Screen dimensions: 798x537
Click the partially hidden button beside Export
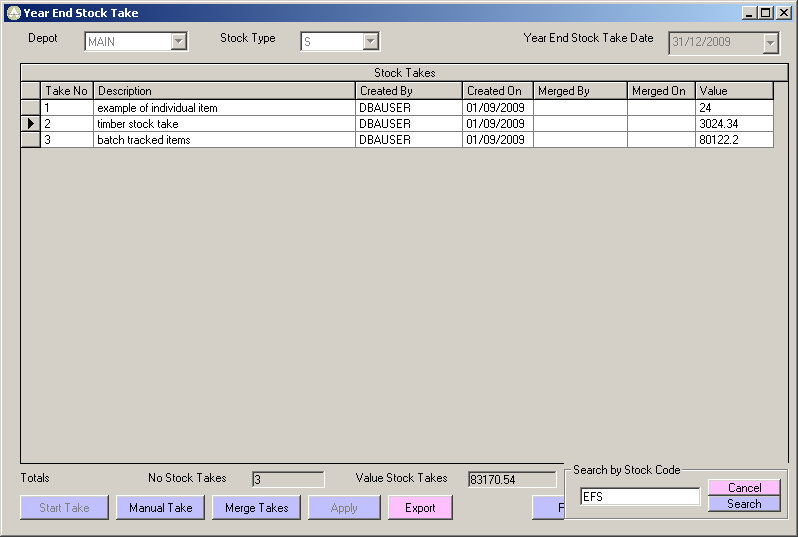coord(549,507)
